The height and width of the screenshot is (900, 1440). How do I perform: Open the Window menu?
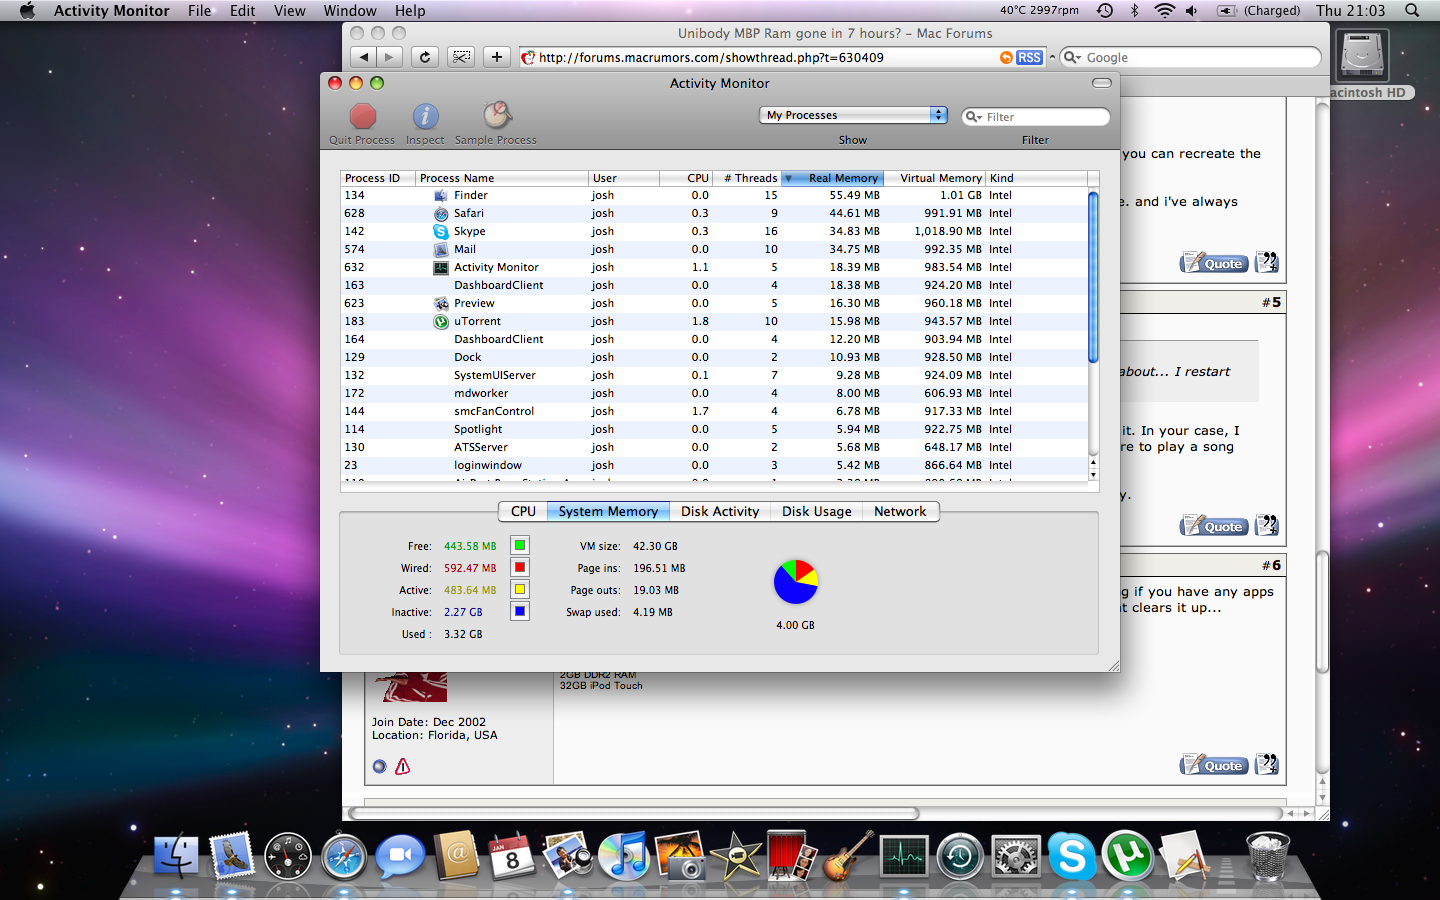point(350,10)
